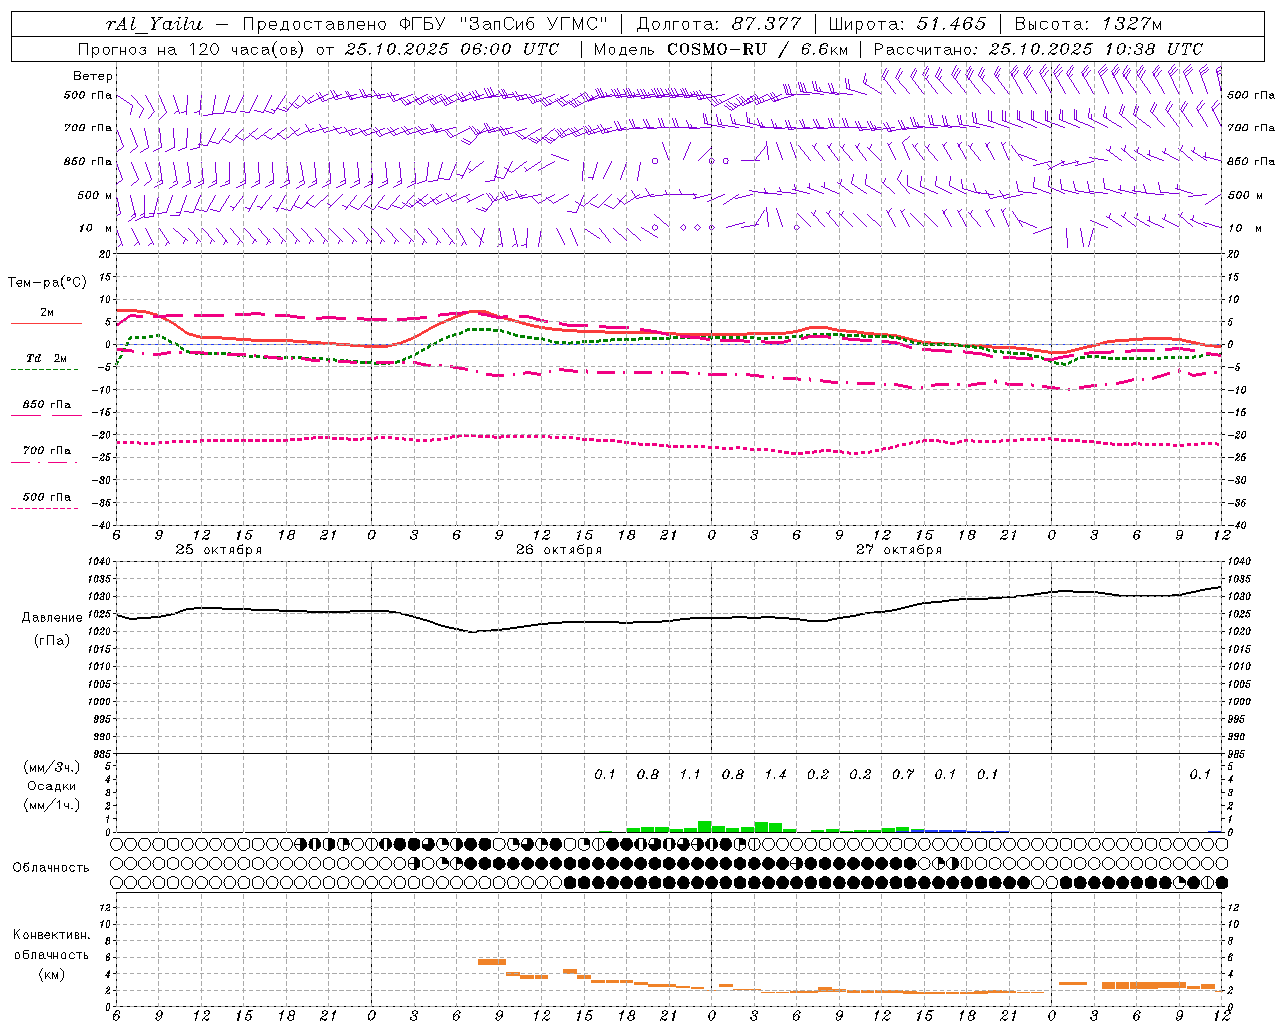The height and width of the screenshot is (1024, 1280).
Task: Click the "1.1" precipitation amount value
Action: (x=690, y=774)
